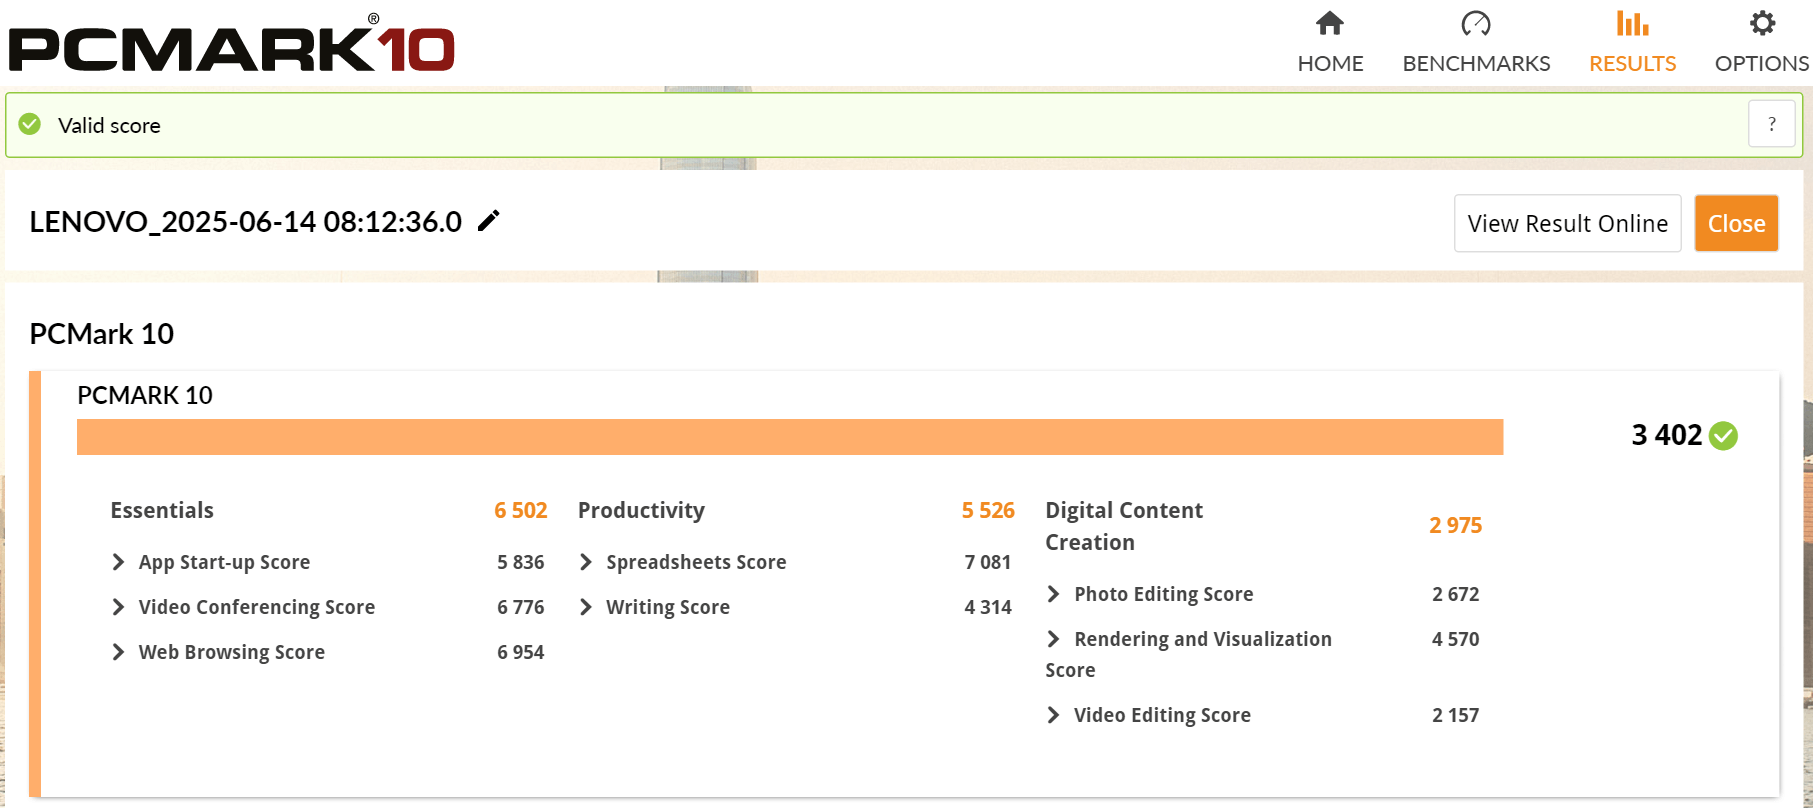Click the Essentials score 6 502

pyautogui.click(x=521, y=510)
